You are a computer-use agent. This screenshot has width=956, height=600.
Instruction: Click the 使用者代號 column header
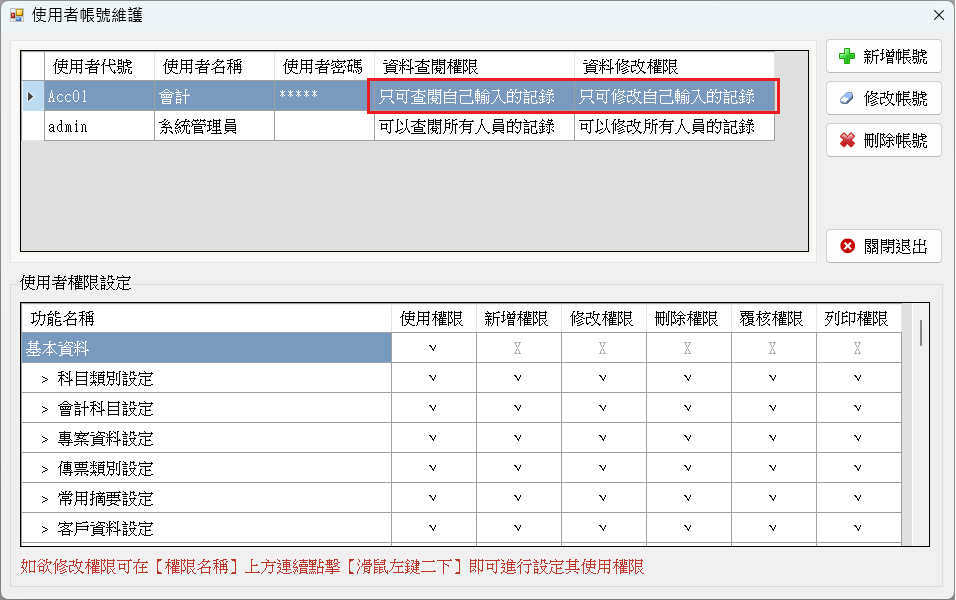(99, 66)
